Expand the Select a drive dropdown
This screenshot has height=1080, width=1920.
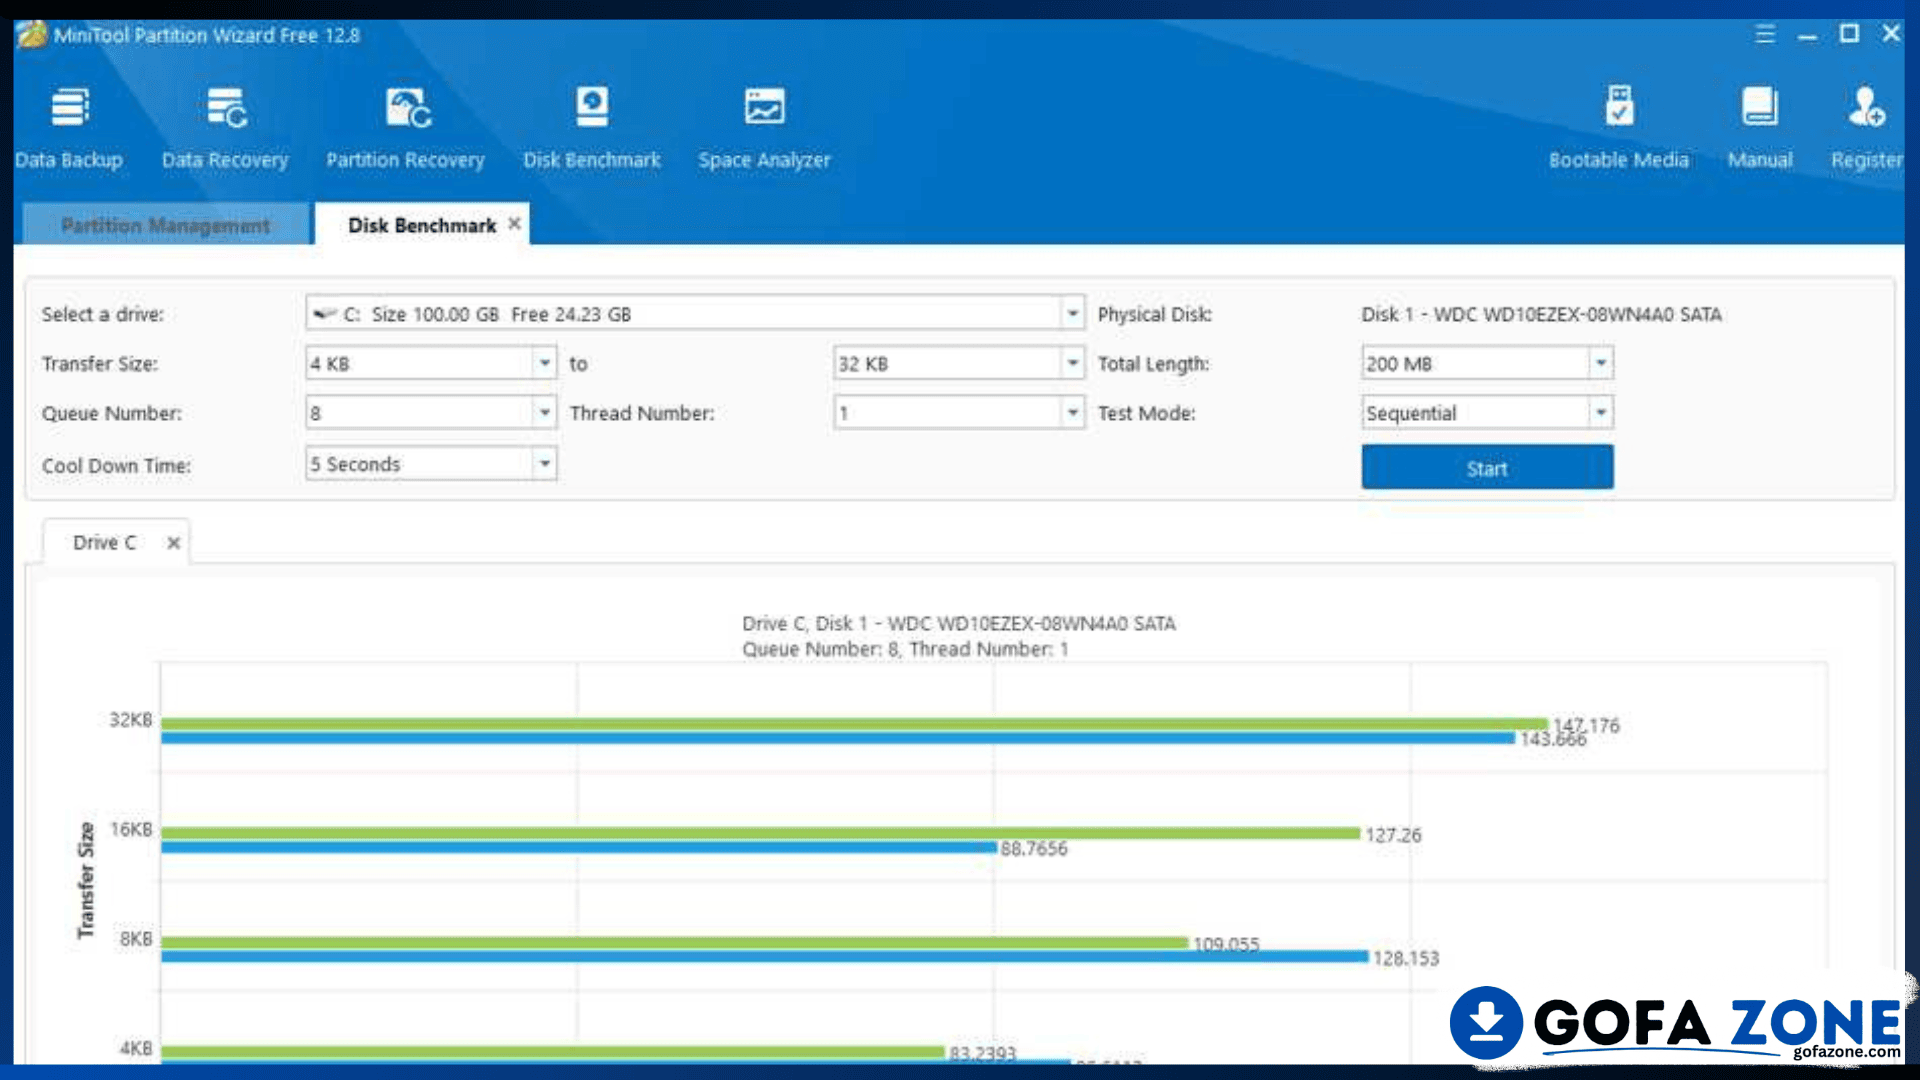pos(1073,314)
